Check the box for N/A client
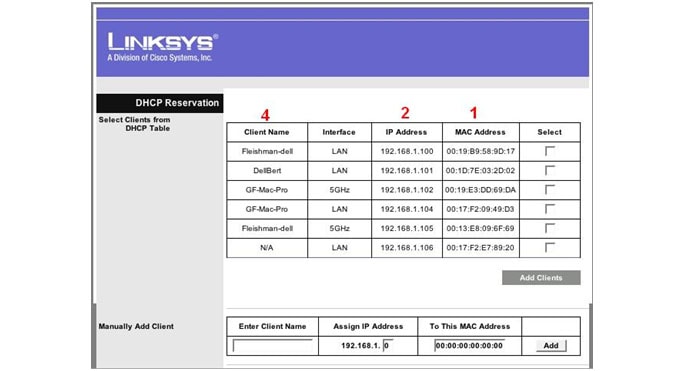Viewport: 683px width, 371px height. click(x=550, y=247)
